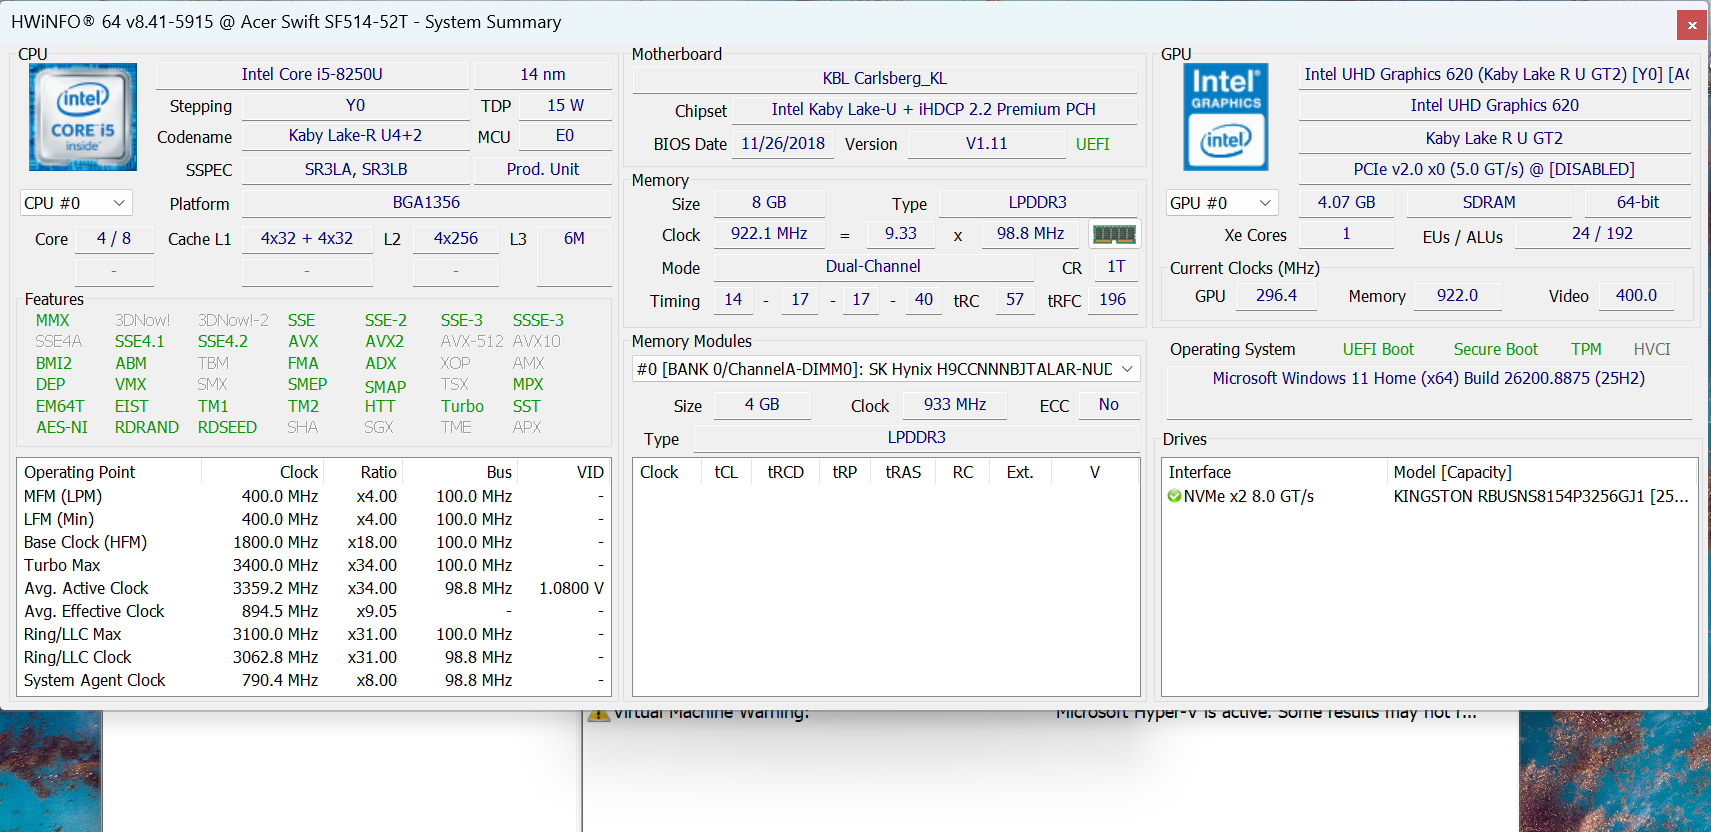Click the Intel Kaby Lake-U chipset value

tap(934, 109)
